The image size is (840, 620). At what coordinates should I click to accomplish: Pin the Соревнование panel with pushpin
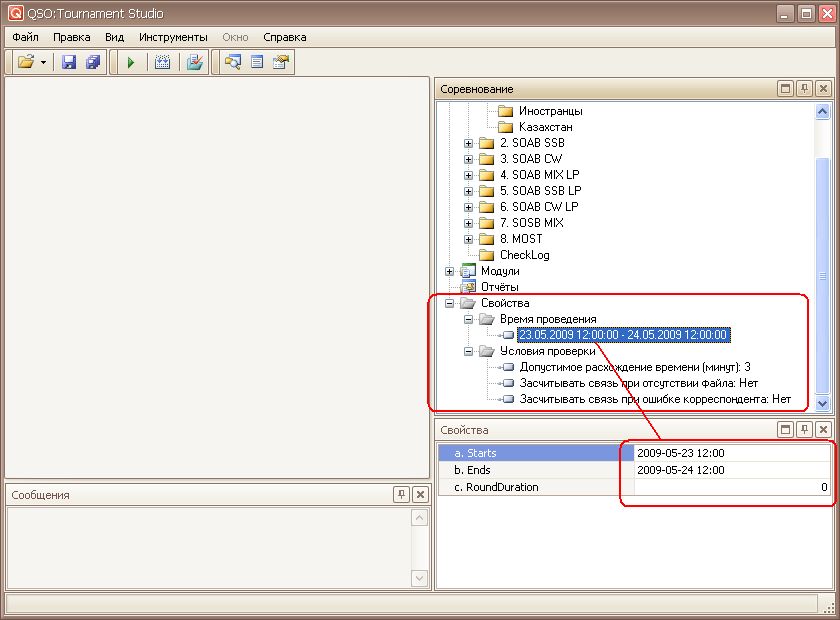[x=804, y=89]
